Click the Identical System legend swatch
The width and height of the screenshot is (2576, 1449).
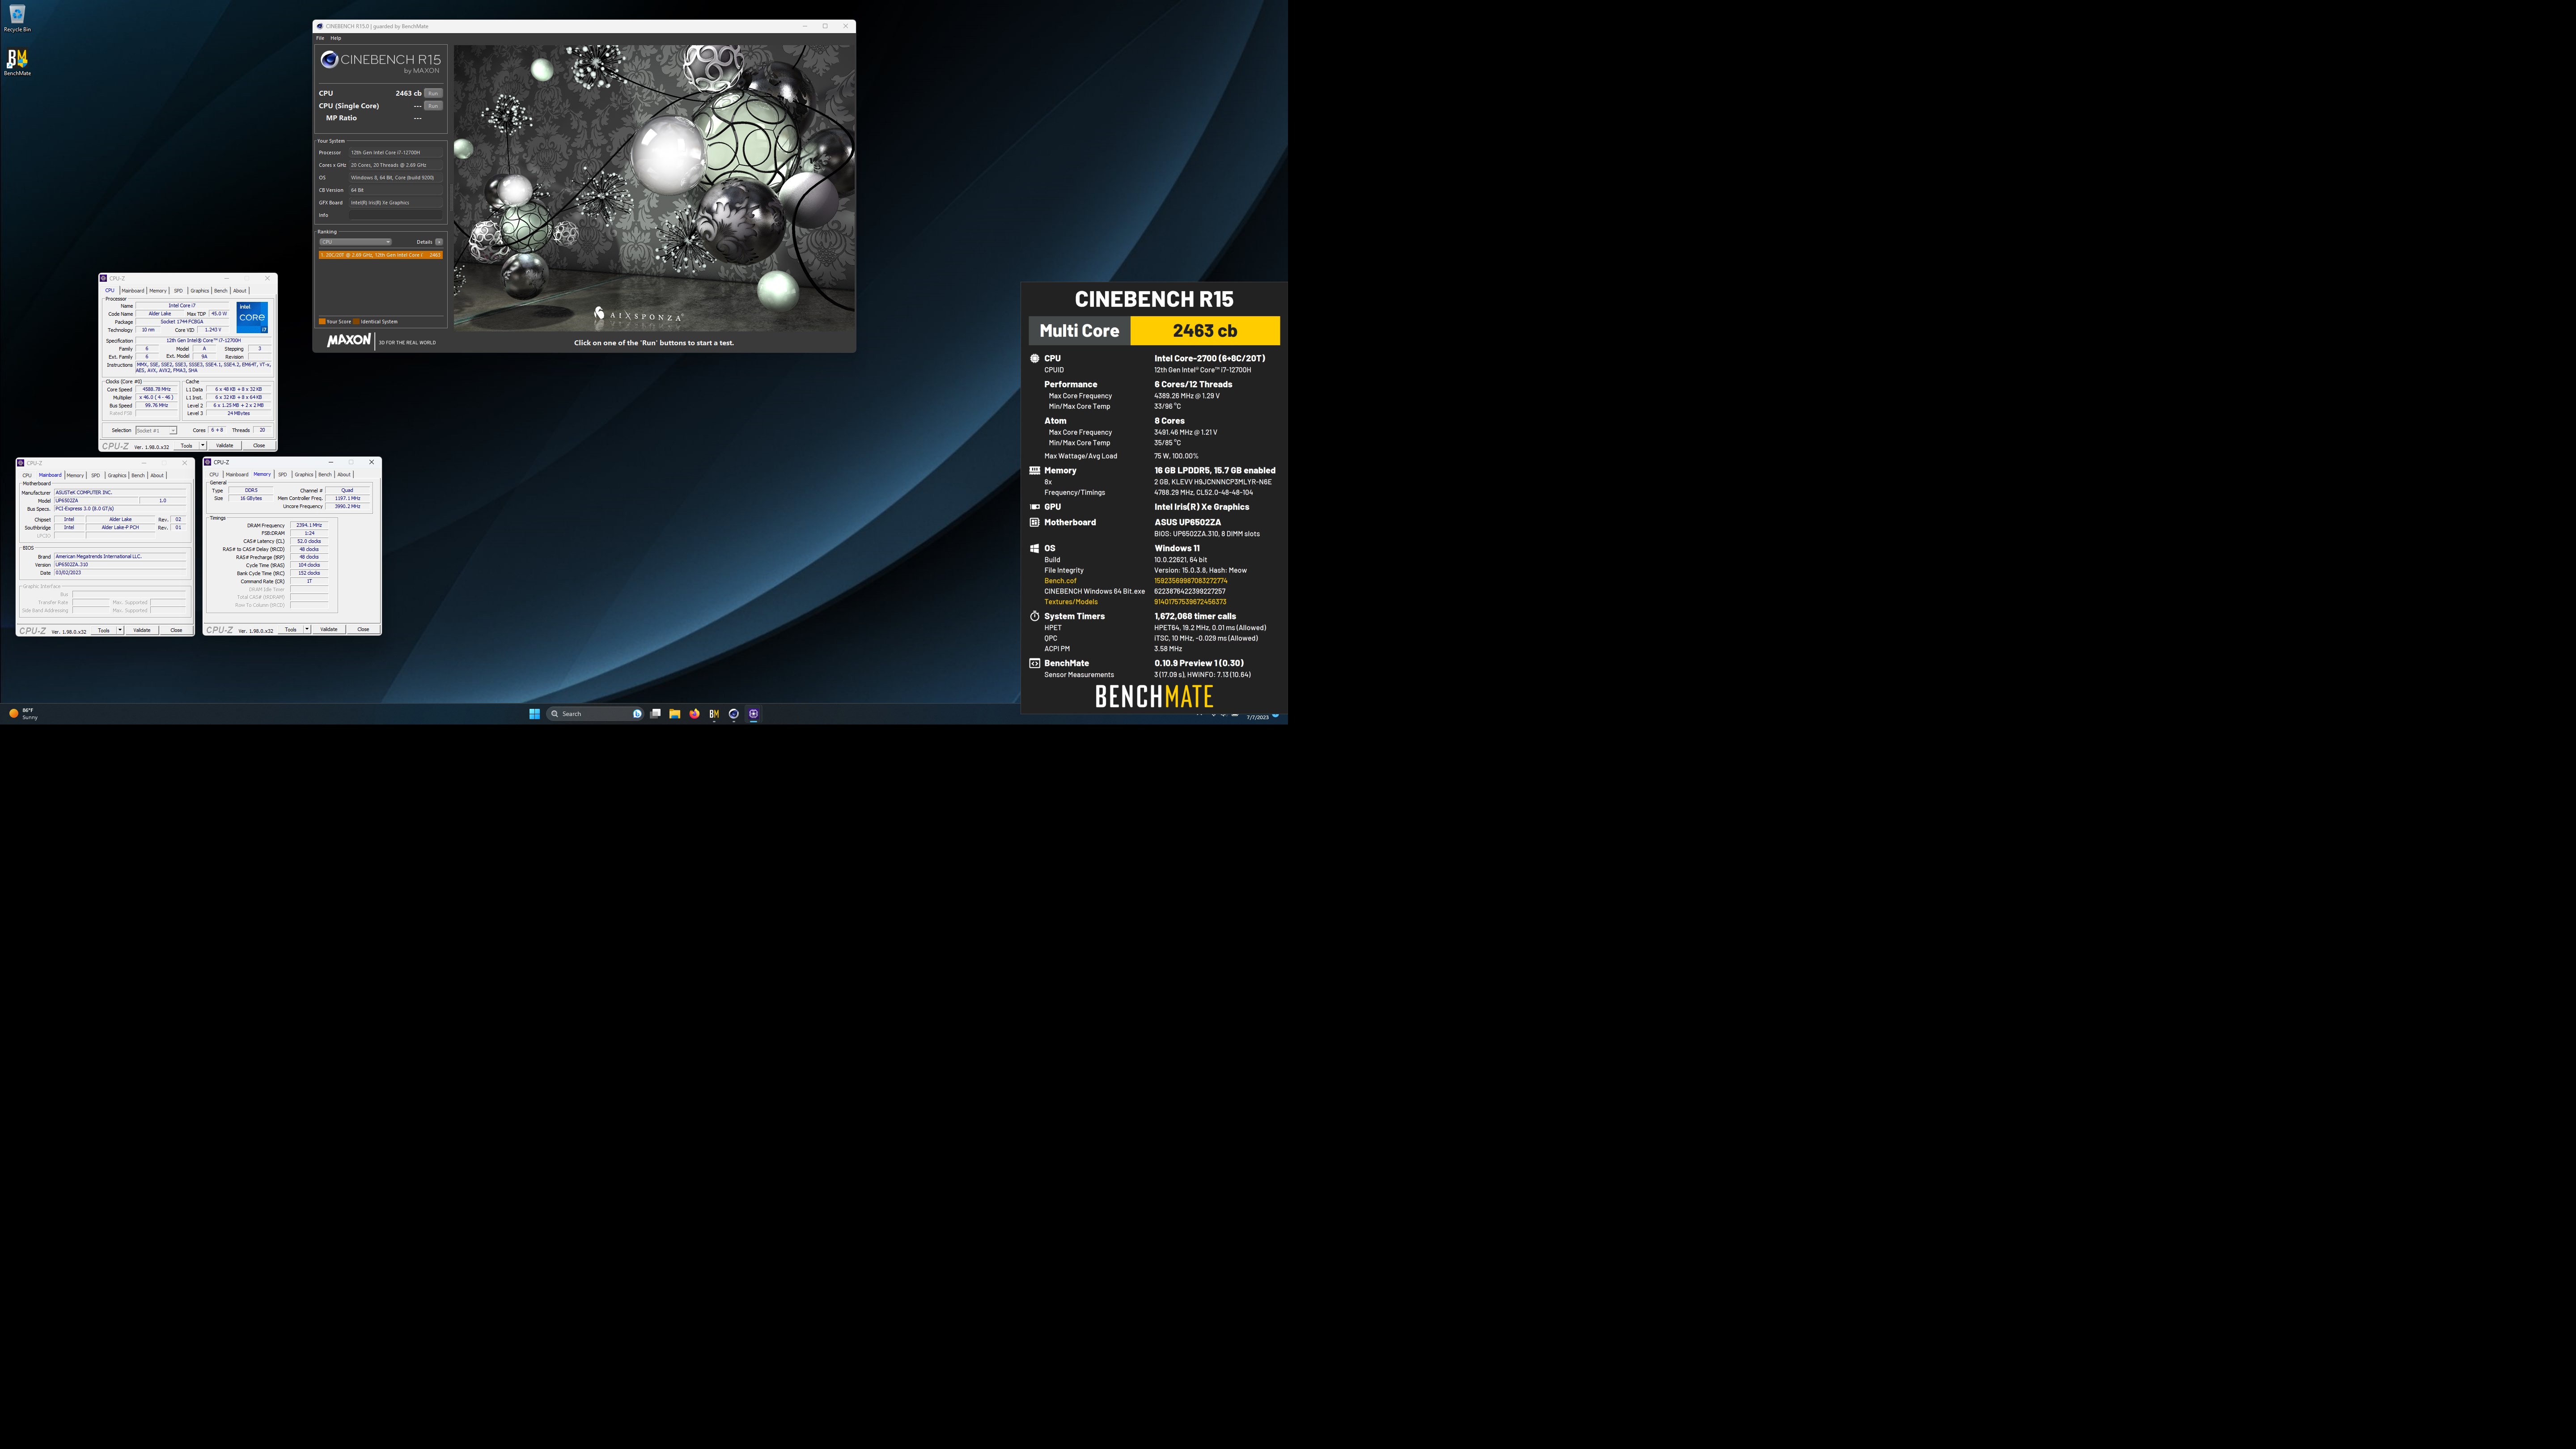coord(356,322)
